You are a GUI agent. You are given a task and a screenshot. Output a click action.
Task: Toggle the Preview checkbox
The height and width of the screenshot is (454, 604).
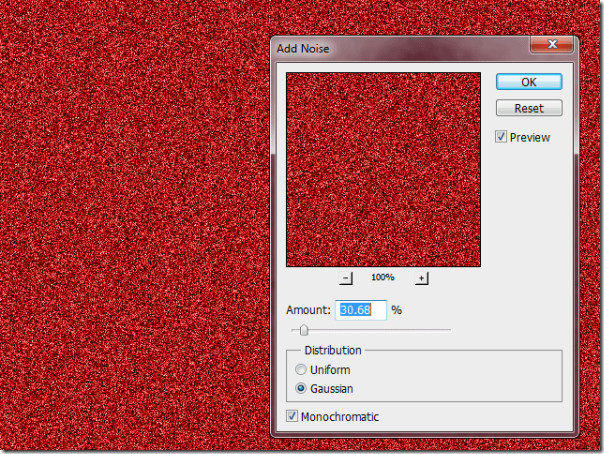pos(501,137)
